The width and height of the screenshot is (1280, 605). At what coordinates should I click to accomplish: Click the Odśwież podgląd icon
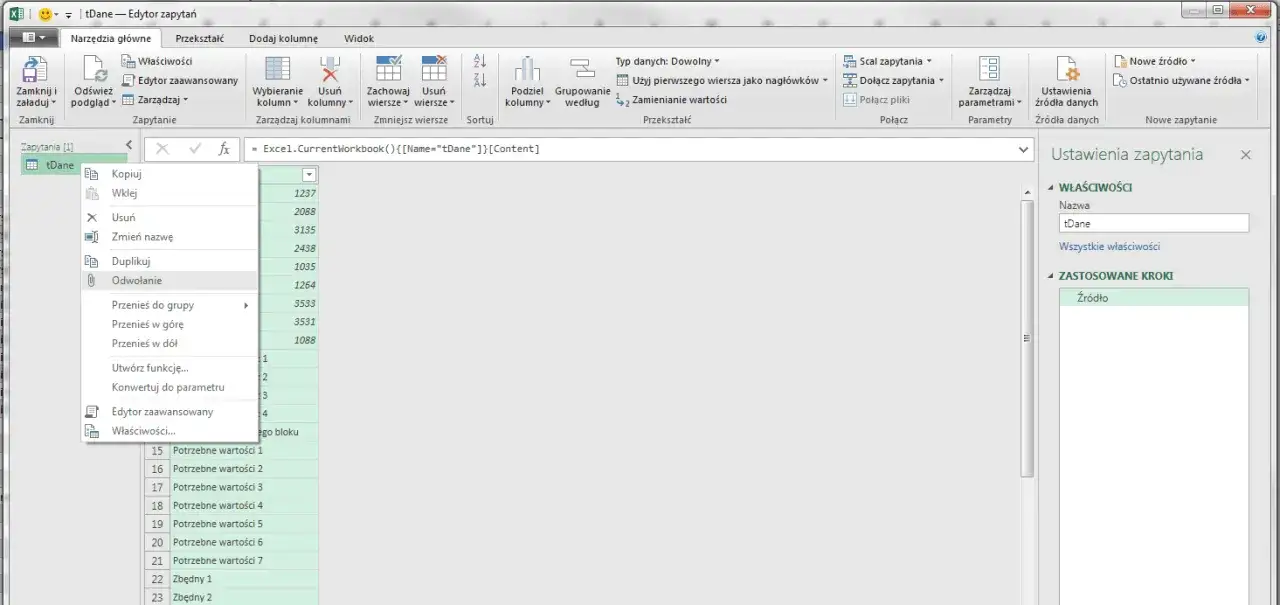(x=94, y=70)
